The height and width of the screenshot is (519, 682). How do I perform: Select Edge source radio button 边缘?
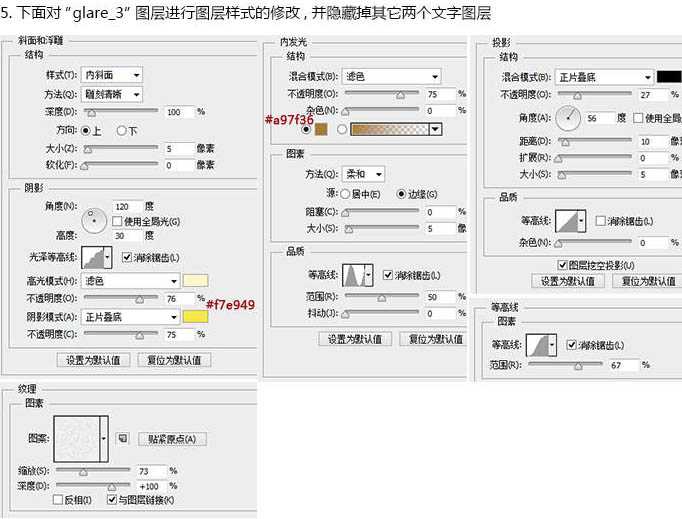pyautogui.click(x=401, y=194)
